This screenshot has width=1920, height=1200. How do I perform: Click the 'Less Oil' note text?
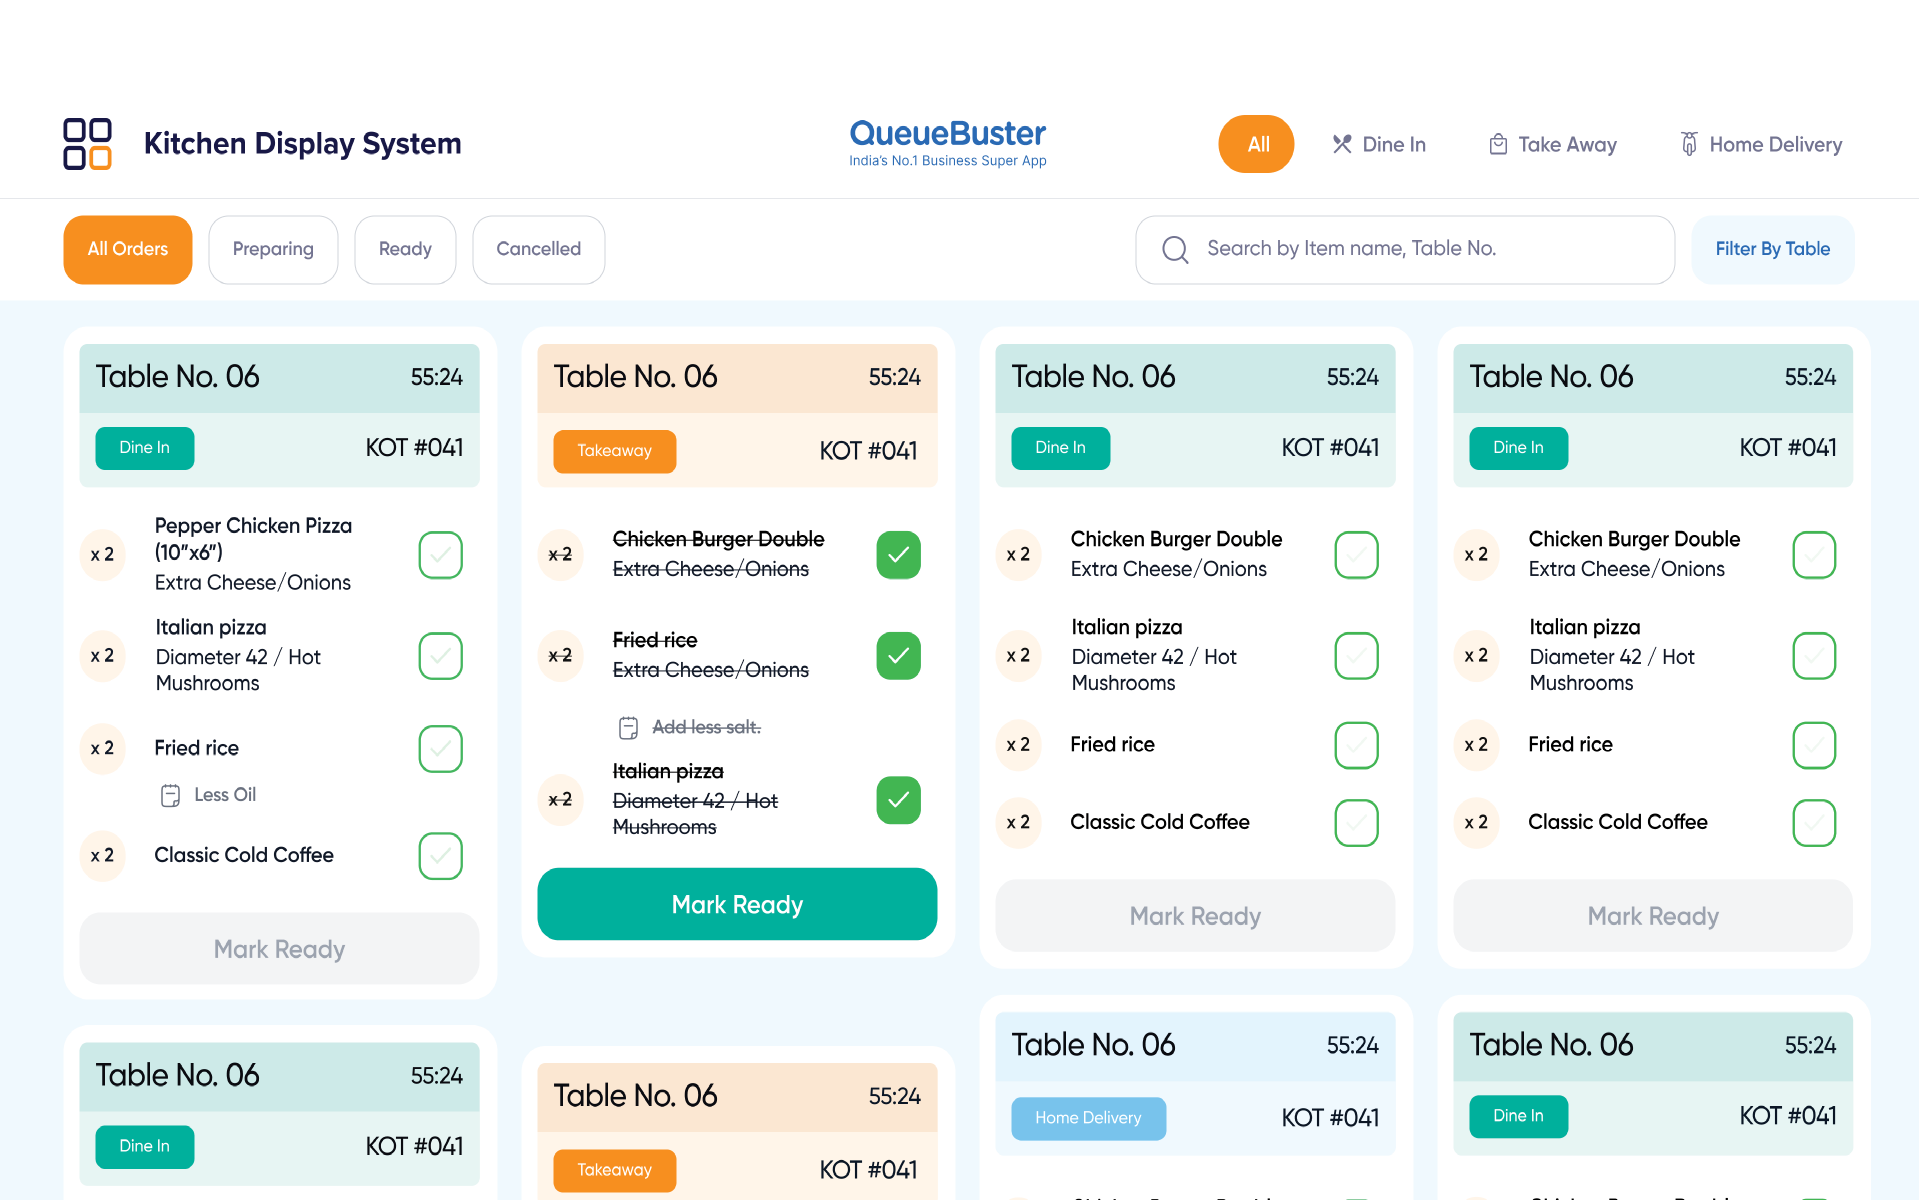225,795
